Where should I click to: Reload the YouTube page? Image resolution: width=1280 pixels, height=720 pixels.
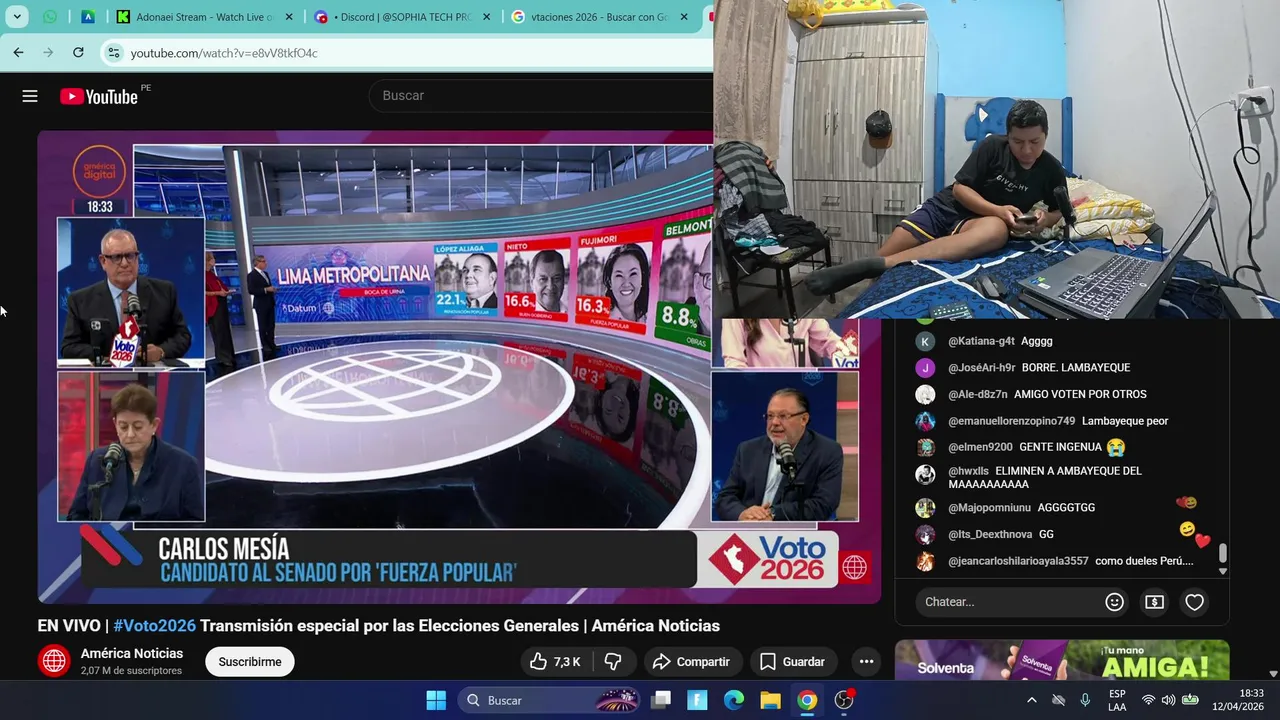(78, 52)
